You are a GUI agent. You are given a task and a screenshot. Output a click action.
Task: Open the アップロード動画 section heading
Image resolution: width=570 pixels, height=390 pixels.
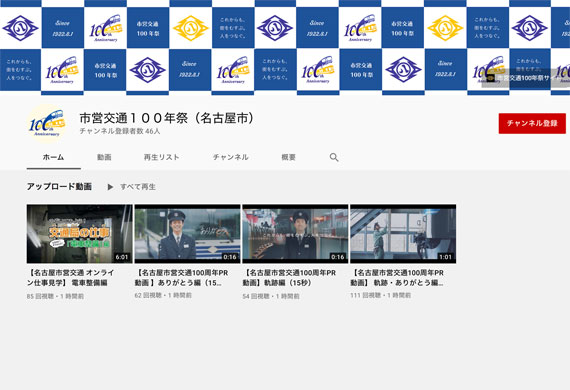tap(59, 186)
